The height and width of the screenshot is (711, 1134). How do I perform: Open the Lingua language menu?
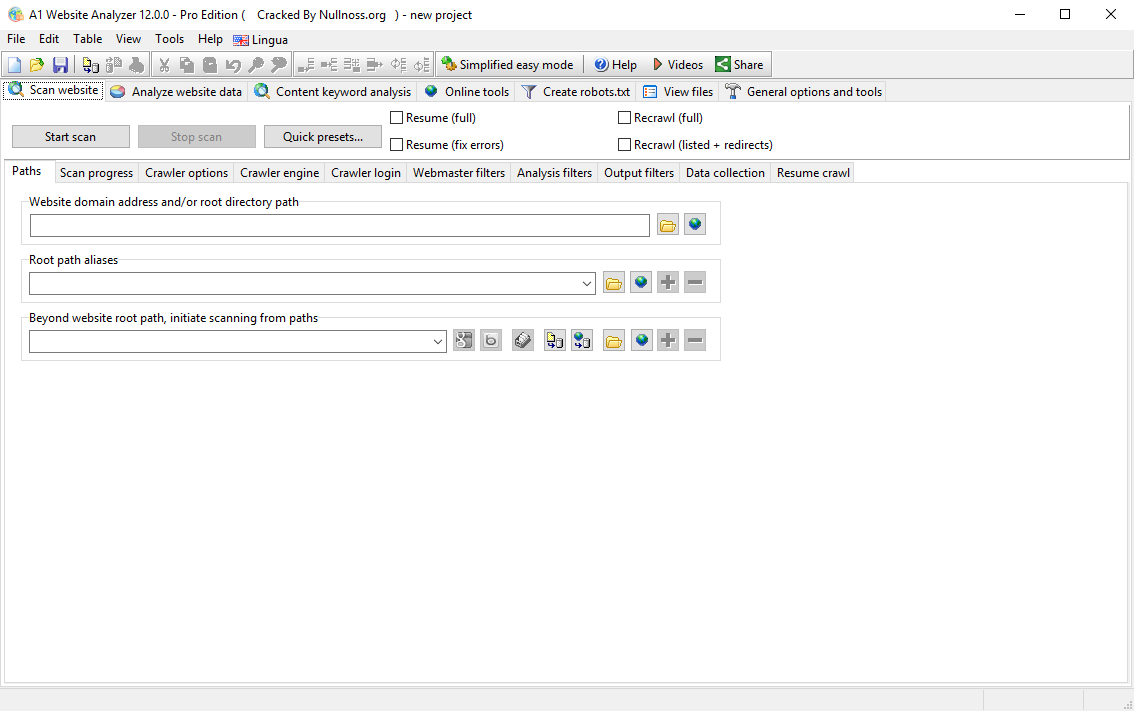(261, 40)
